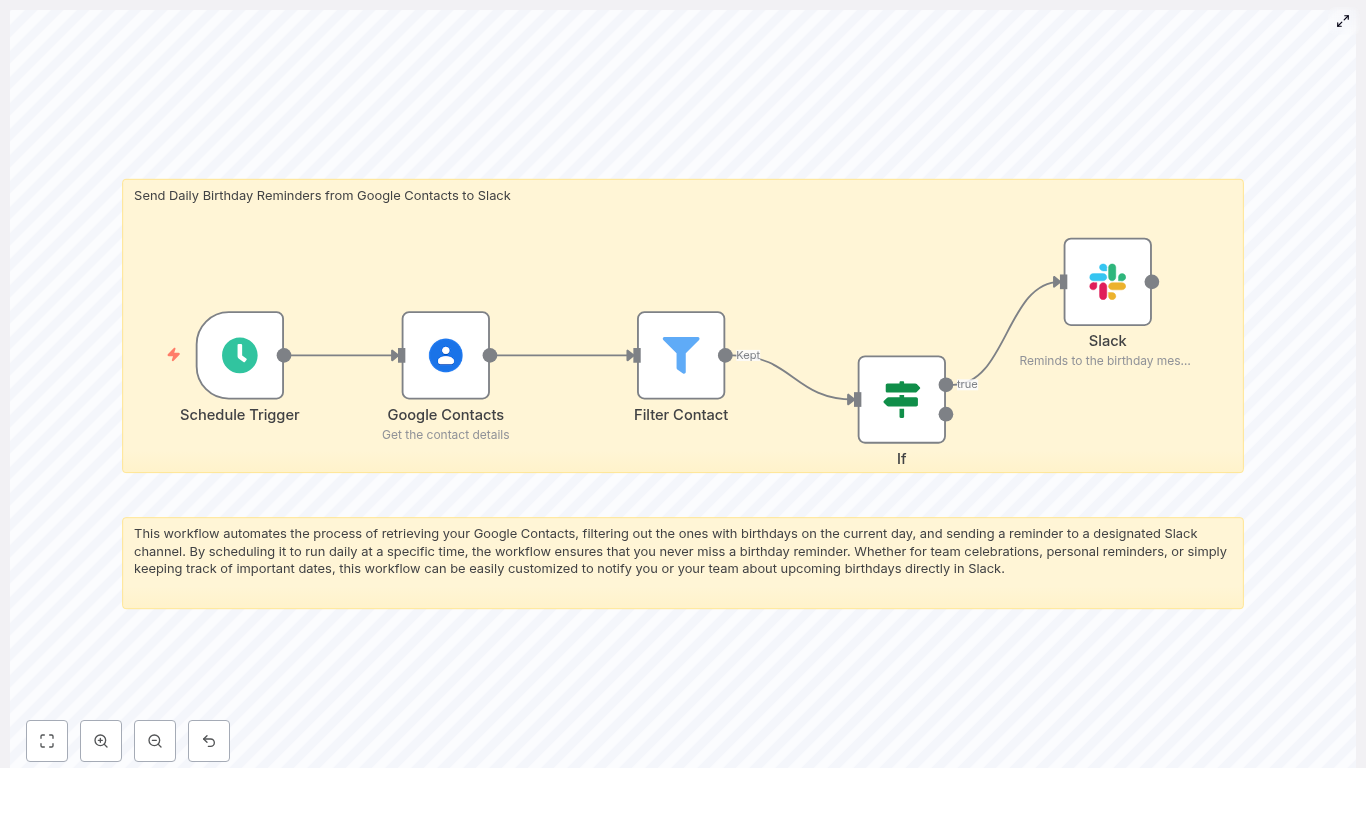Click the Slack birthday message subtitle

[1104, 360]
